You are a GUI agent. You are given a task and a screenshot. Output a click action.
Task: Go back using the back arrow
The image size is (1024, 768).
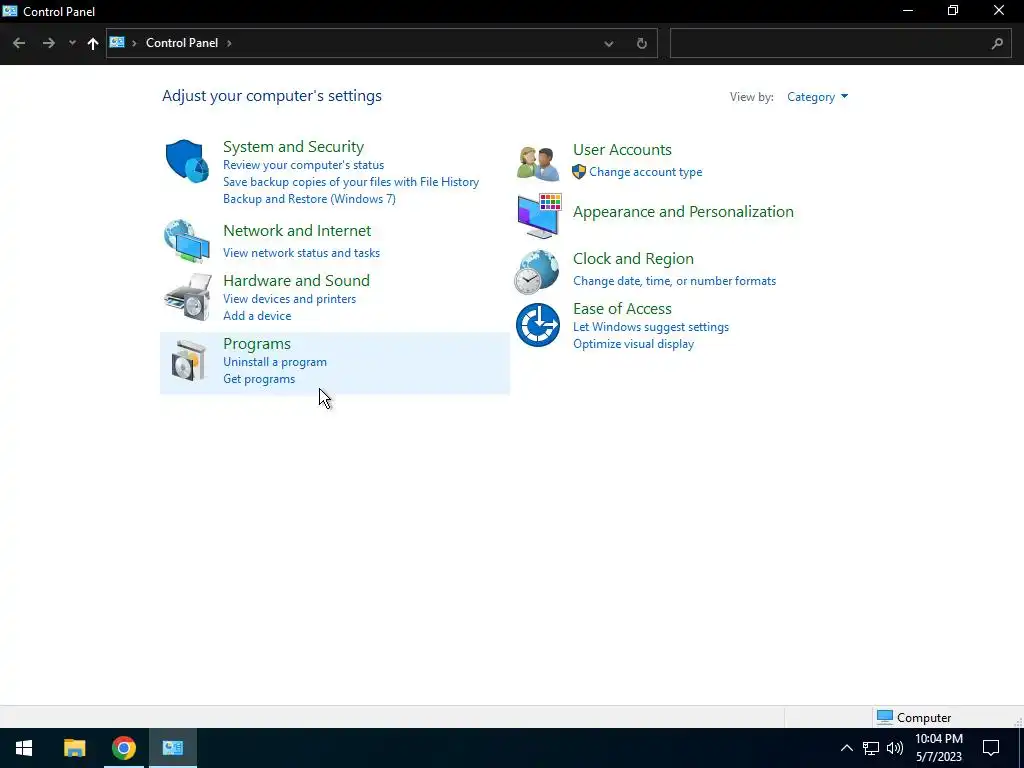[19, 43]
